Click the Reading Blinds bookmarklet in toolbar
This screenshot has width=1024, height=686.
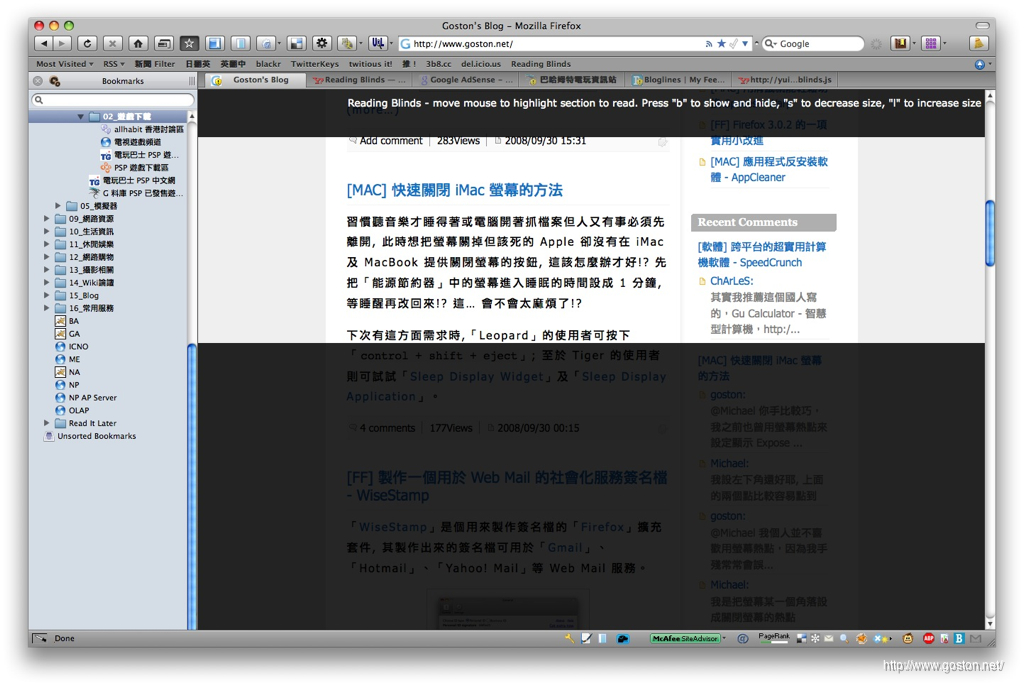pyautogui.click(x=541, y=64)
